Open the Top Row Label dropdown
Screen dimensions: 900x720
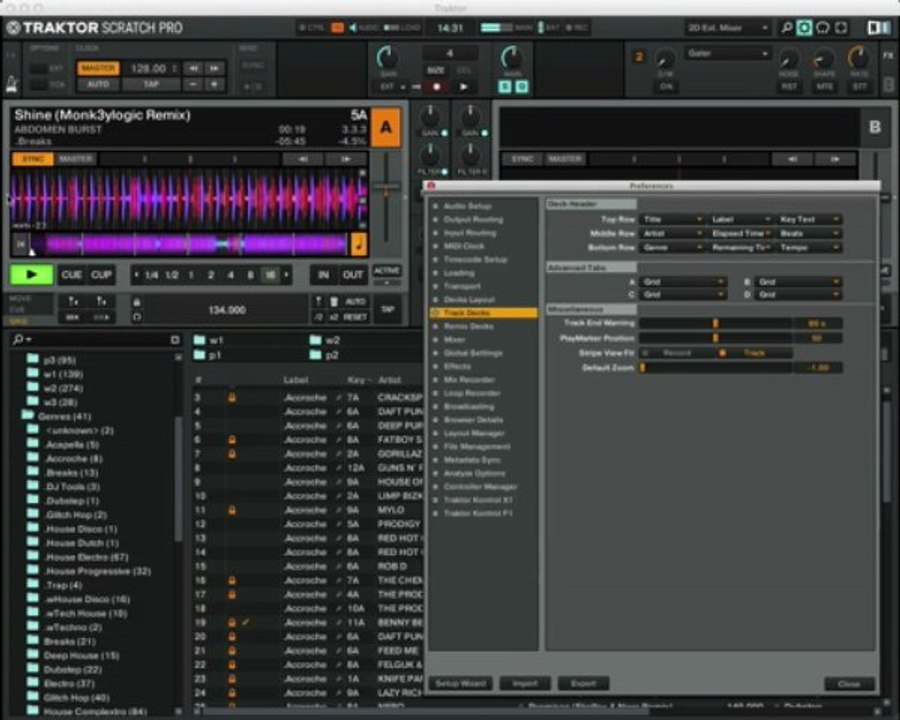coord(740,219)
